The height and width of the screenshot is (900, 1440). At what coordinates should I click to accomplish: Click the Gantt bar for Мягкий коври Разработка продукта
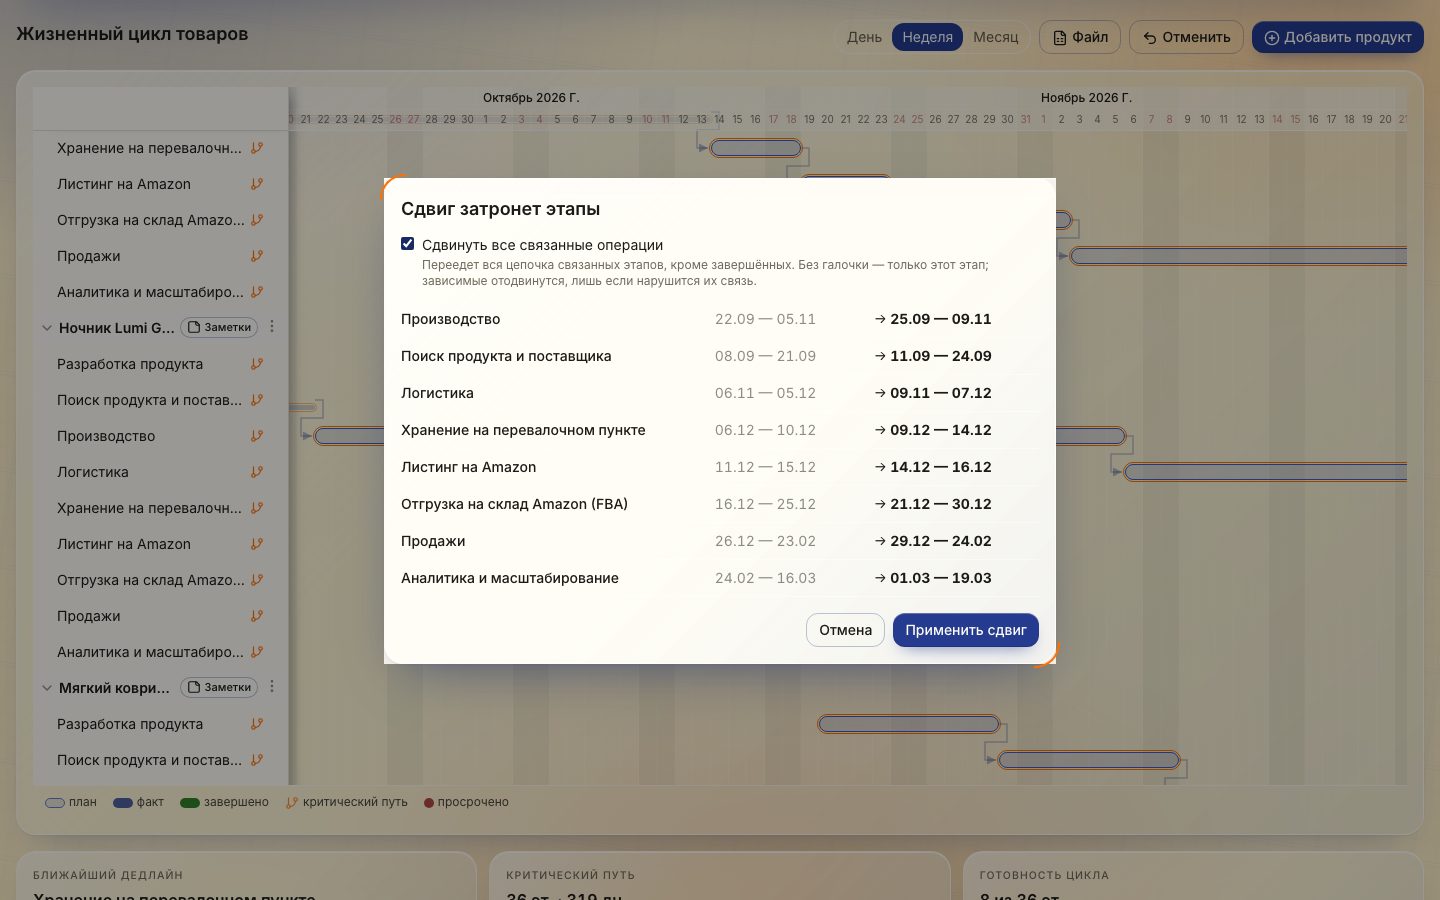click(909, 724)
